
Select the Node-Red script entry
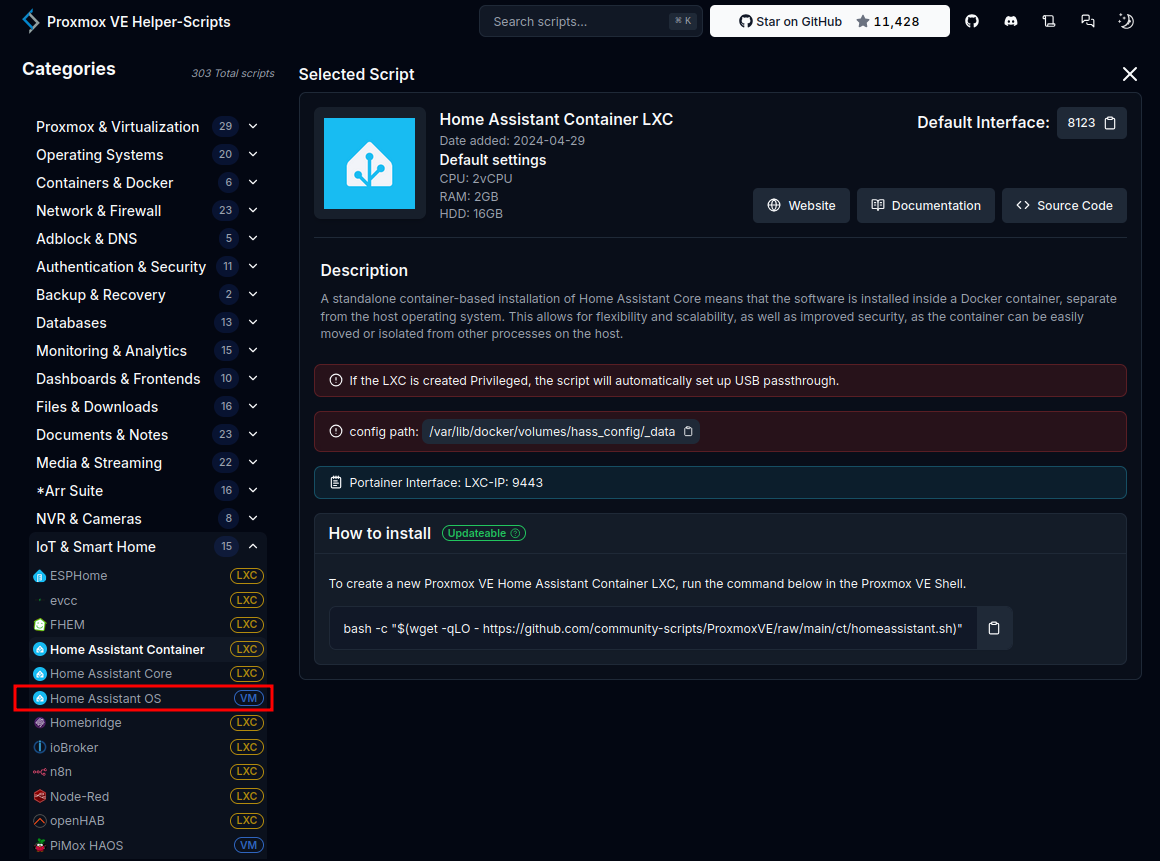pos(79,796)
